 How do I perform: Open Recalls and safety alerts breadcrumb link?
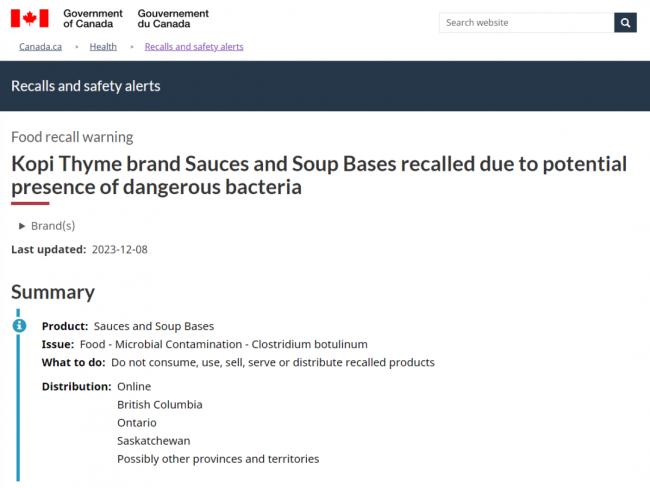[x=194, y=47]
